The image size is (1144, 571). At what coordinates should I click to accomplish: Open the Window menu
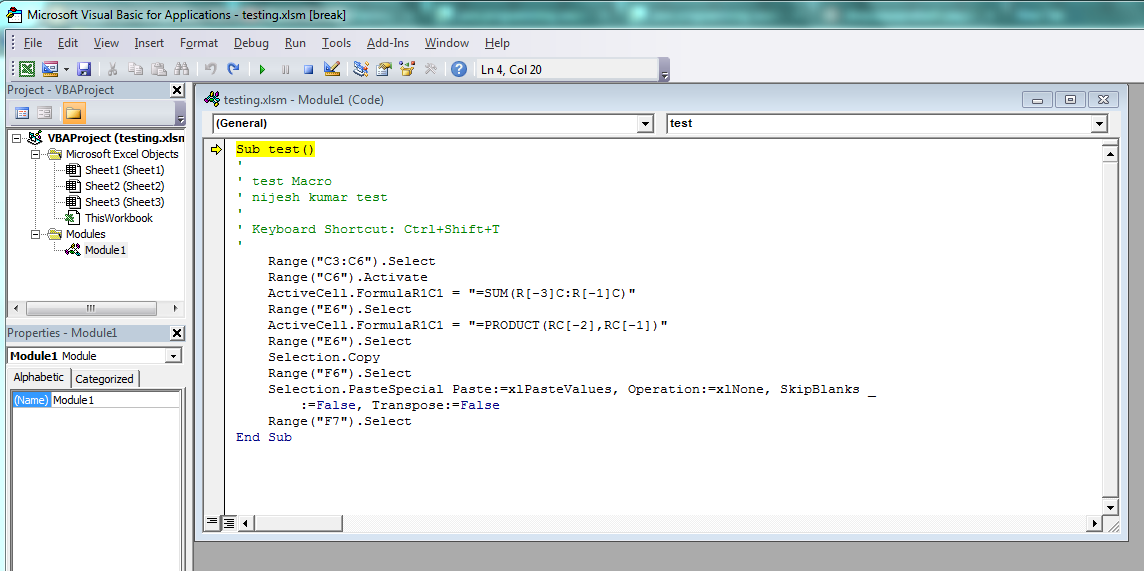pyautogui.click(x=447, y=43)
